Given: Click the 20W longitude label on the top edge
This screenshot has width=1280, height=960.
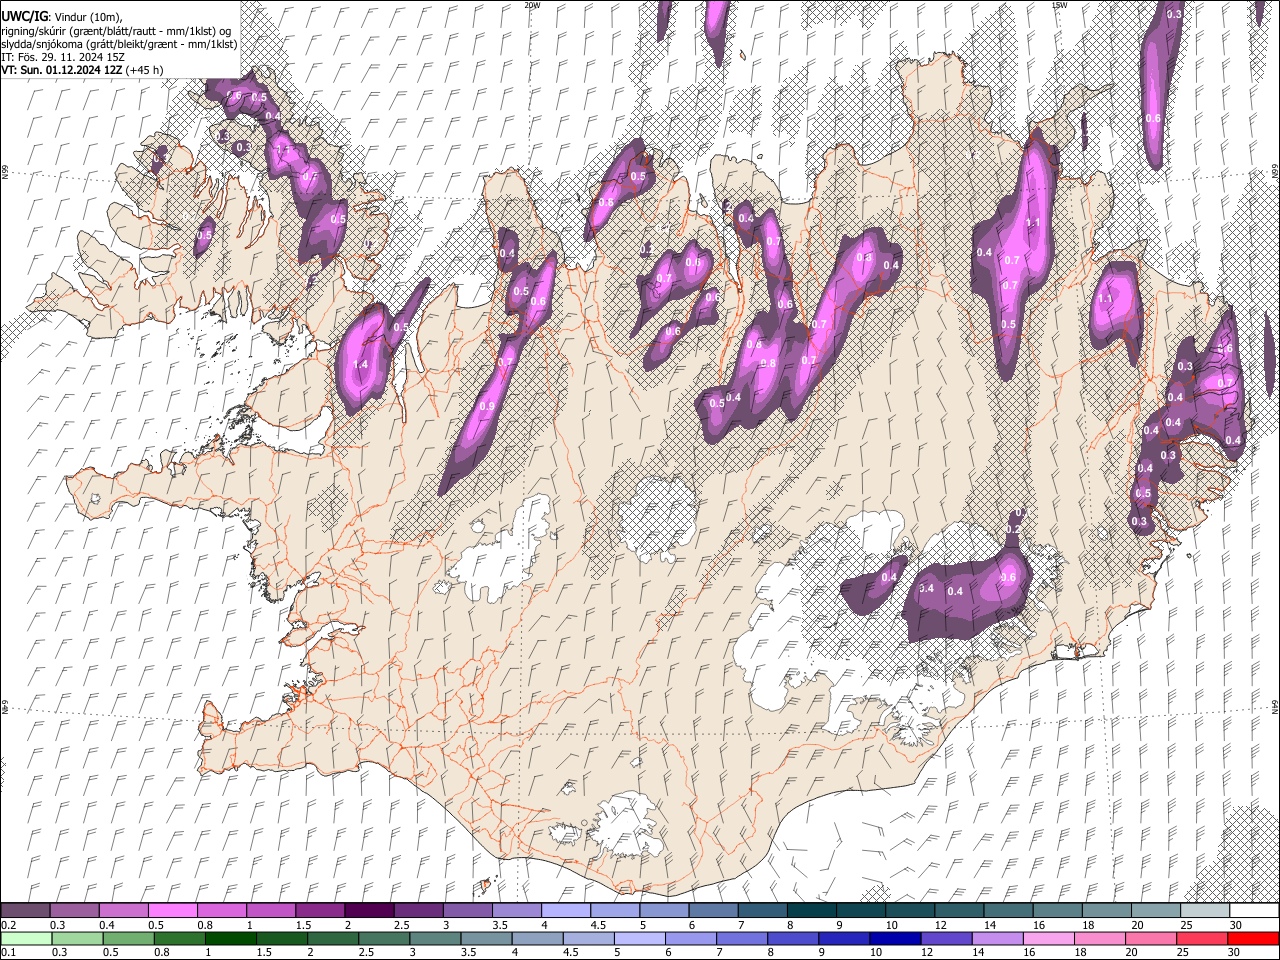Looking at the screenshot, I should point(532,5).
